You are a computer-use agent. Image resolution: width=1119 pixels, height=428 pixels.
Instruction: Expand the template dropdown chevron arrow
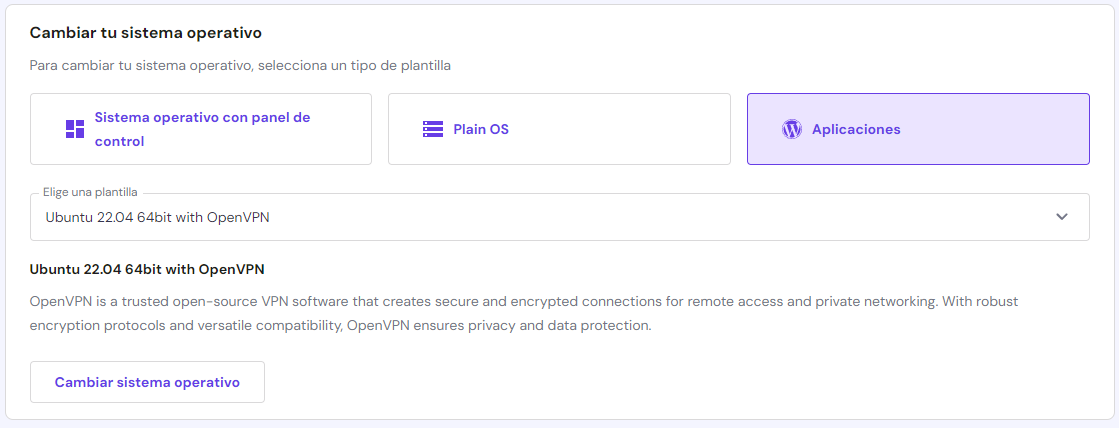1061,217
